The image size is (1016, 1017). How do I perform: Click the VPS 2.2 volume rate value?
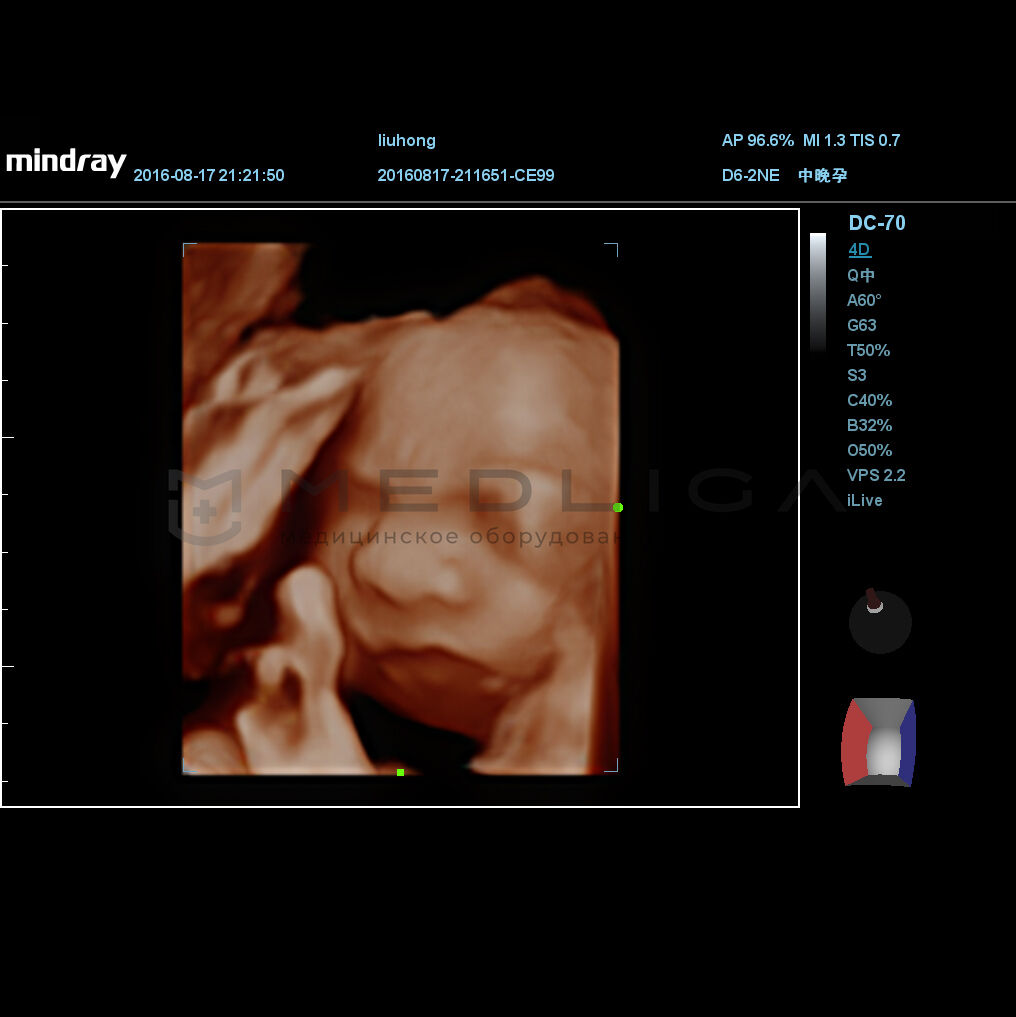click(876, 476)
